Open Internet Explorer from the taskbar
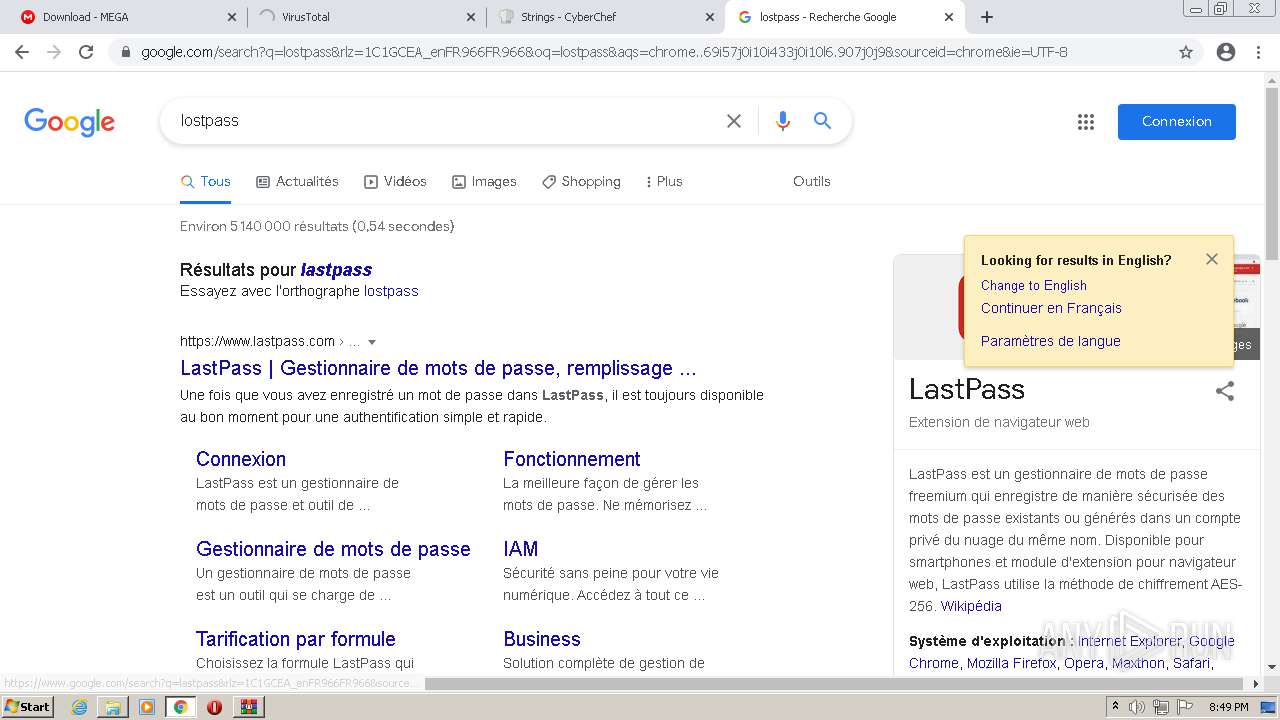Screen dimensions: 1280x720 79,707
